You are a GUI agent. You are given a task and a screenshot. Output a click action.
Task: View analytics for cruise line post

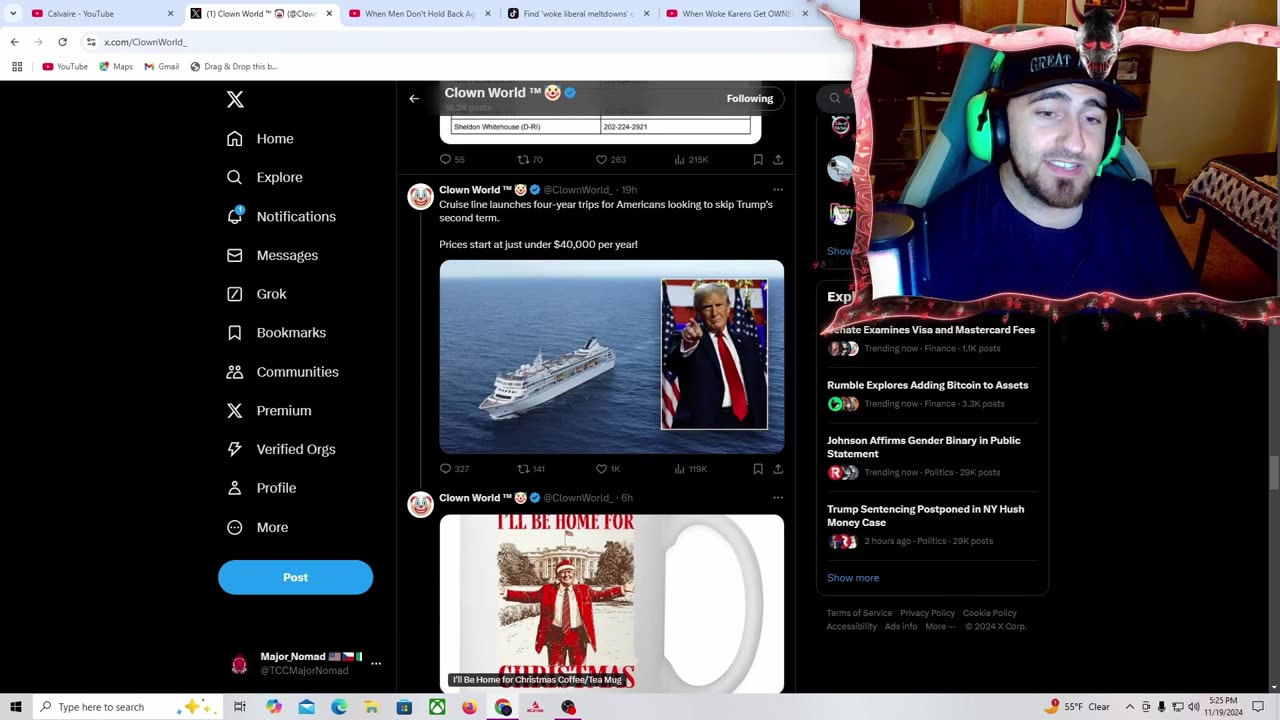pos(679,468)
